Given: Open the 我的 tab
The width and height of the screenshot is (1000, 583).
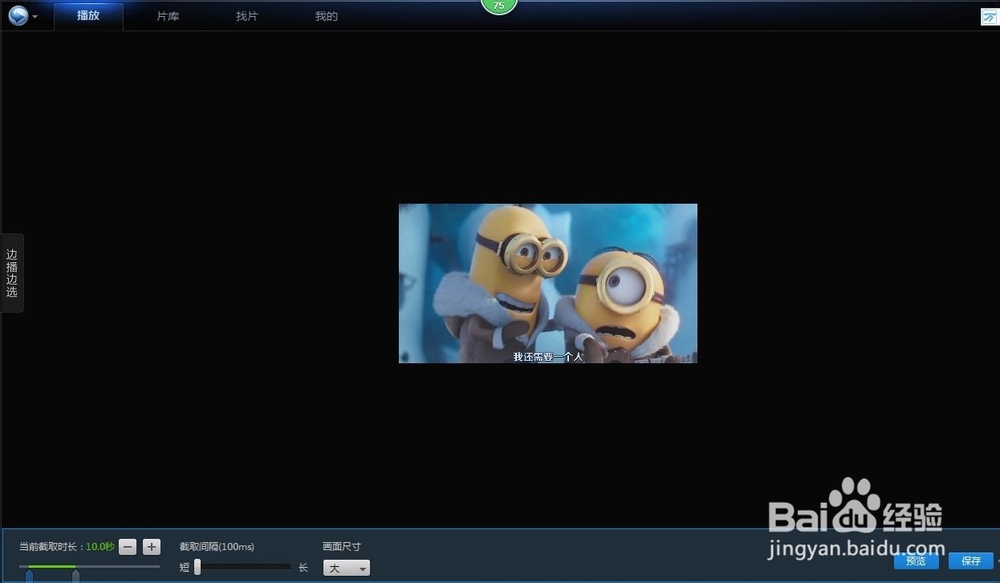Looking at the screenshot, I should [326, 16].
